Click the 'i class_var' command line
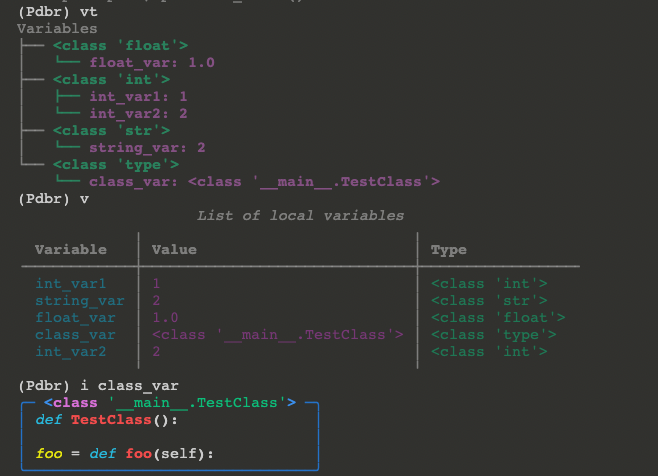The height and width of the screenshot is (476, 658). pos(130,386)
